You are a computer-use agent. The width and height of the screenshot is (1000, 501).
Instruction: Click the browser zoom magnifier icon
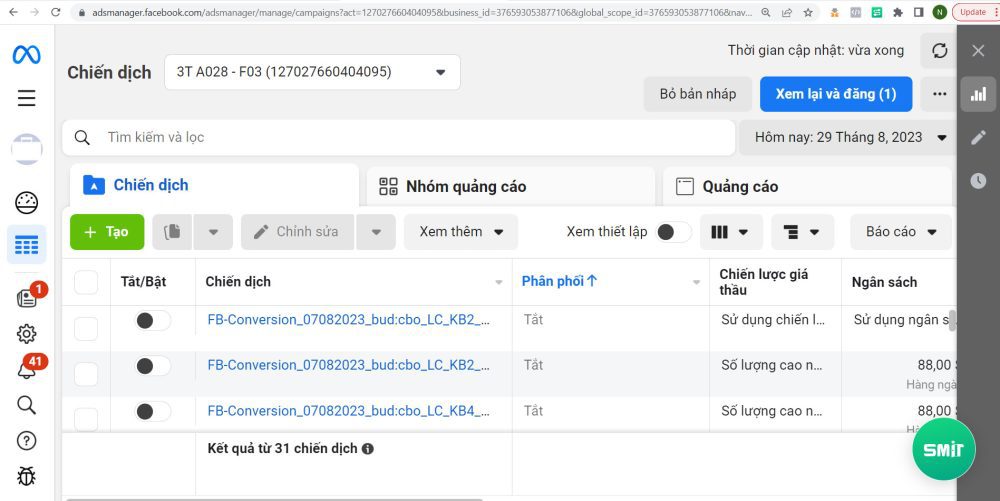[766, 12]
